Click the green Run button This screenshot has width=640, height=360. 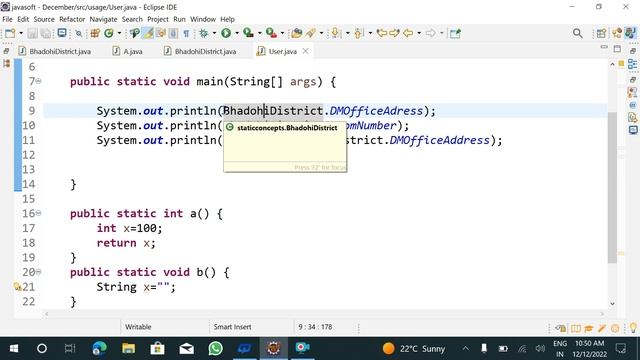click(x=226, y=33)
